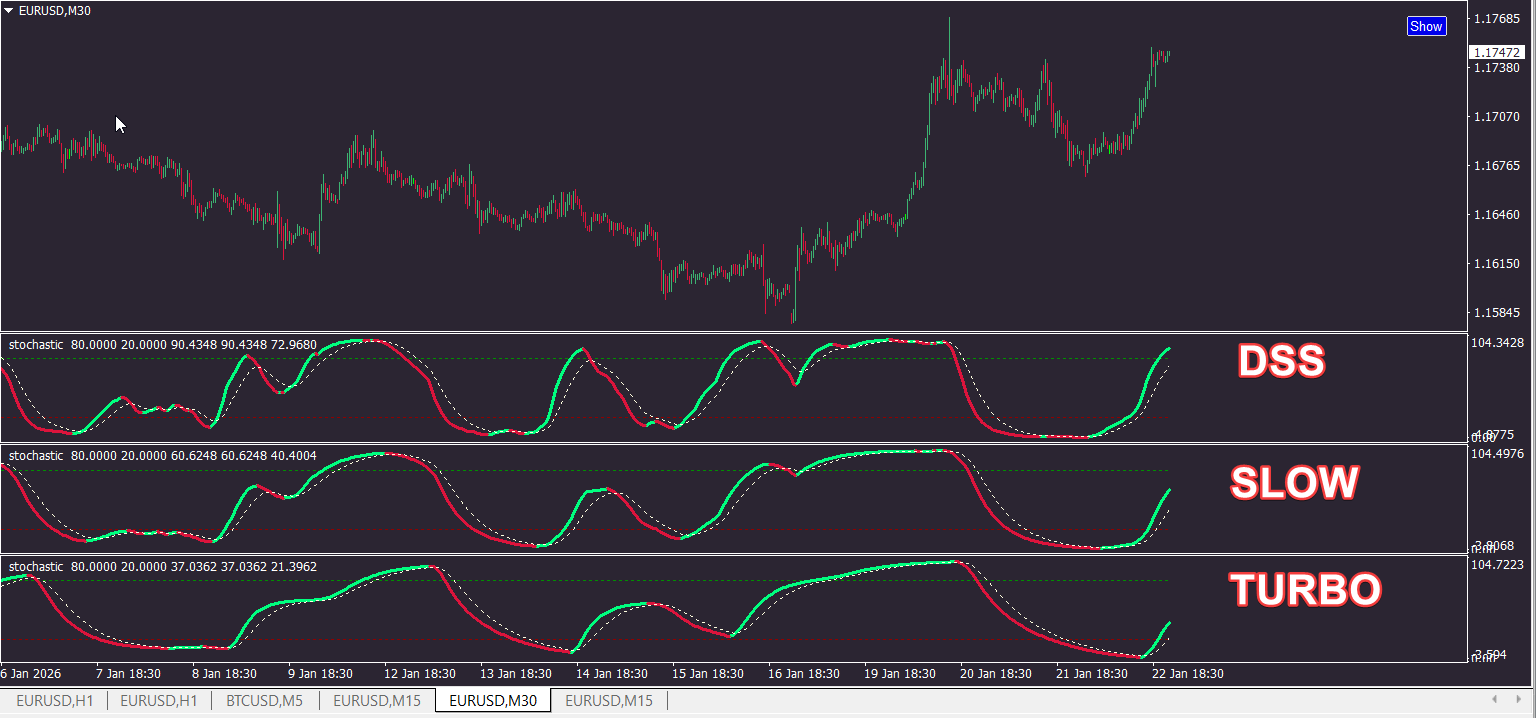
Task: Click the 1.16460 price scale label
Action: coord(1498,215)
